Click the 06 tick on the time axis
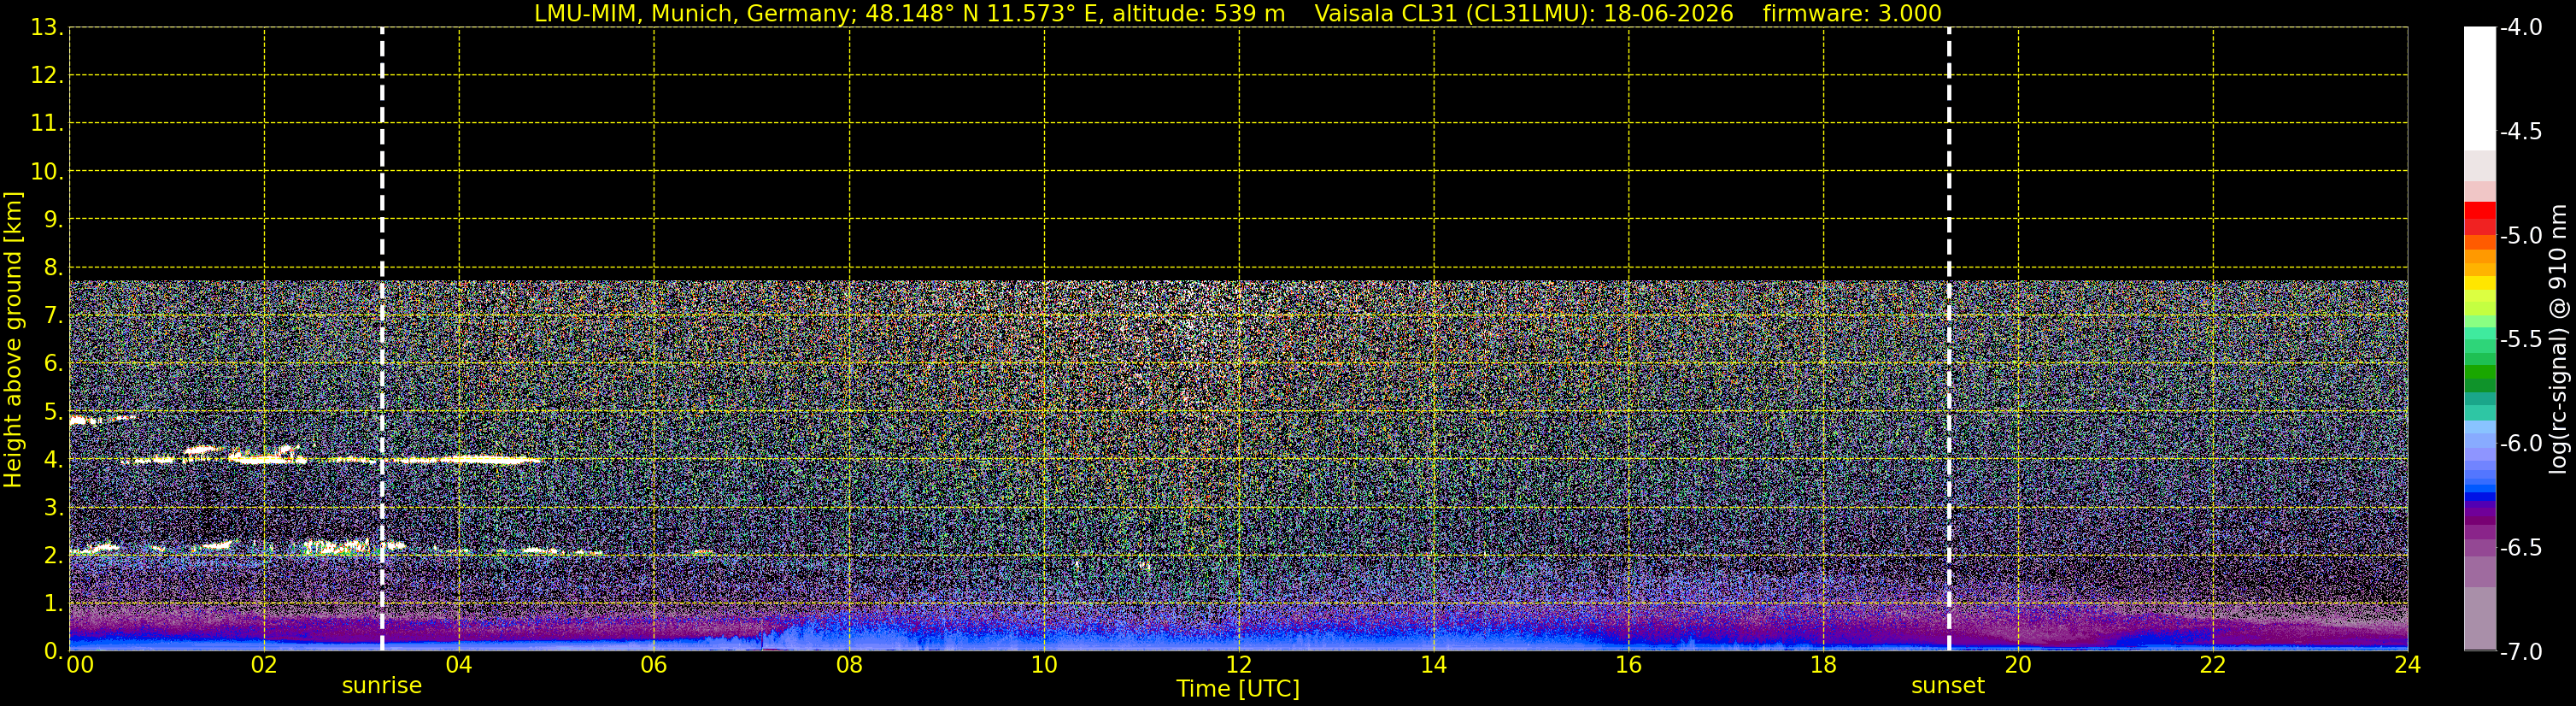This screenshot has width=2576, height=706. (x=654, y=665)
